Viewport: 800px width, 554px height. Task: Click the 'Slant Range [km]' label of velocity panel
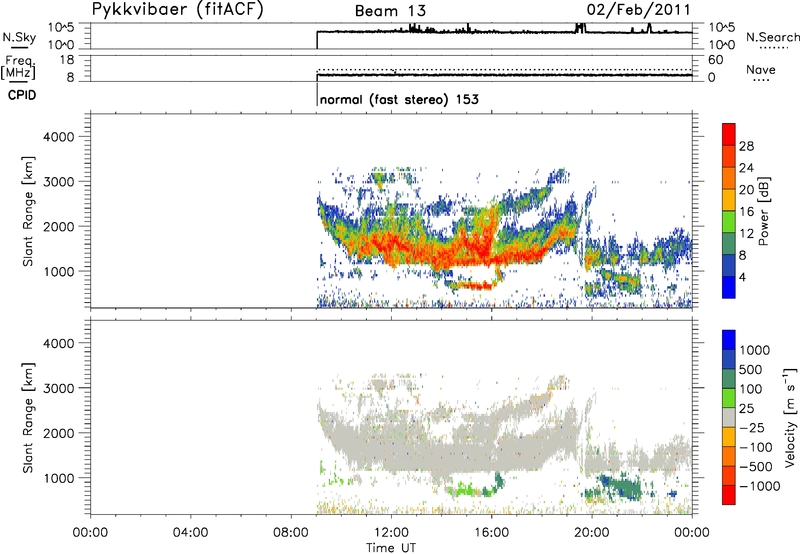click(28, 418)
